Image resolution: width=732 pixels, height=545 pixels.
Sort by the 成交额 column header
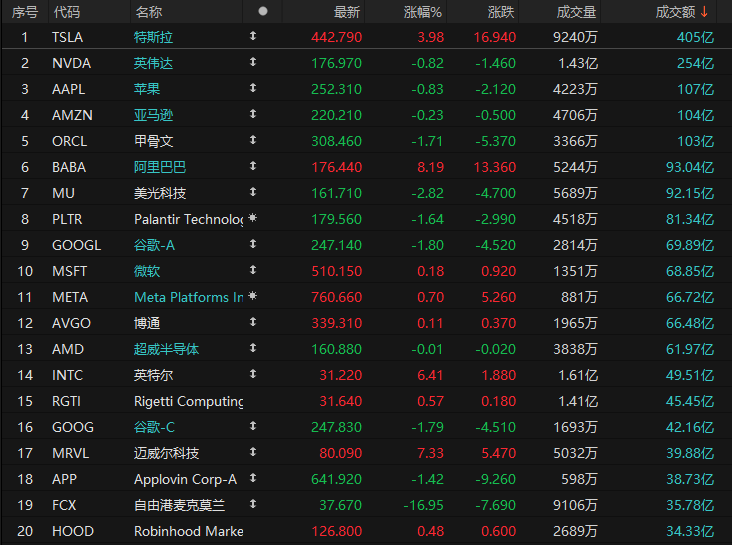tap(676, 12)
